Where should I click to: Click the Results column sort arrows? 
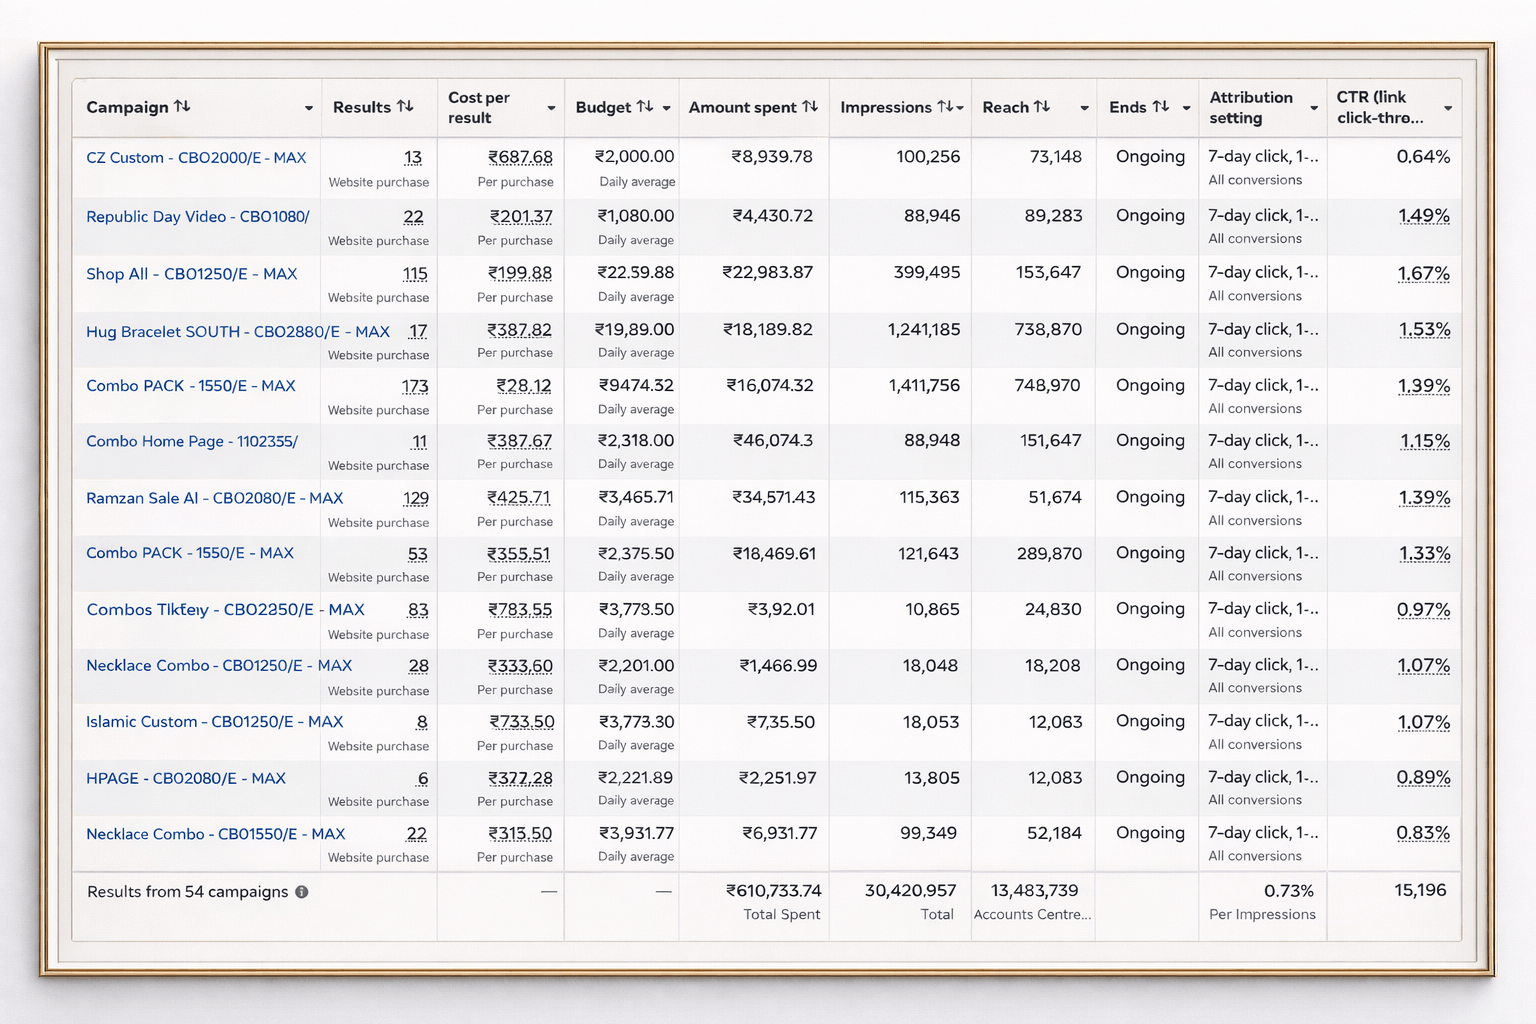pos(405,106)
